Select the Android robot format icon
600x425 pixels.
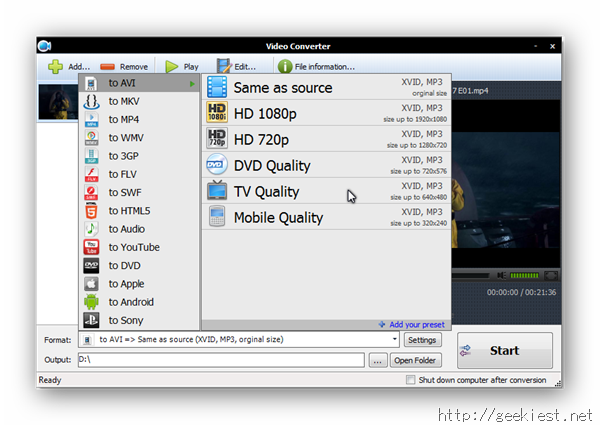click(91, 302)
